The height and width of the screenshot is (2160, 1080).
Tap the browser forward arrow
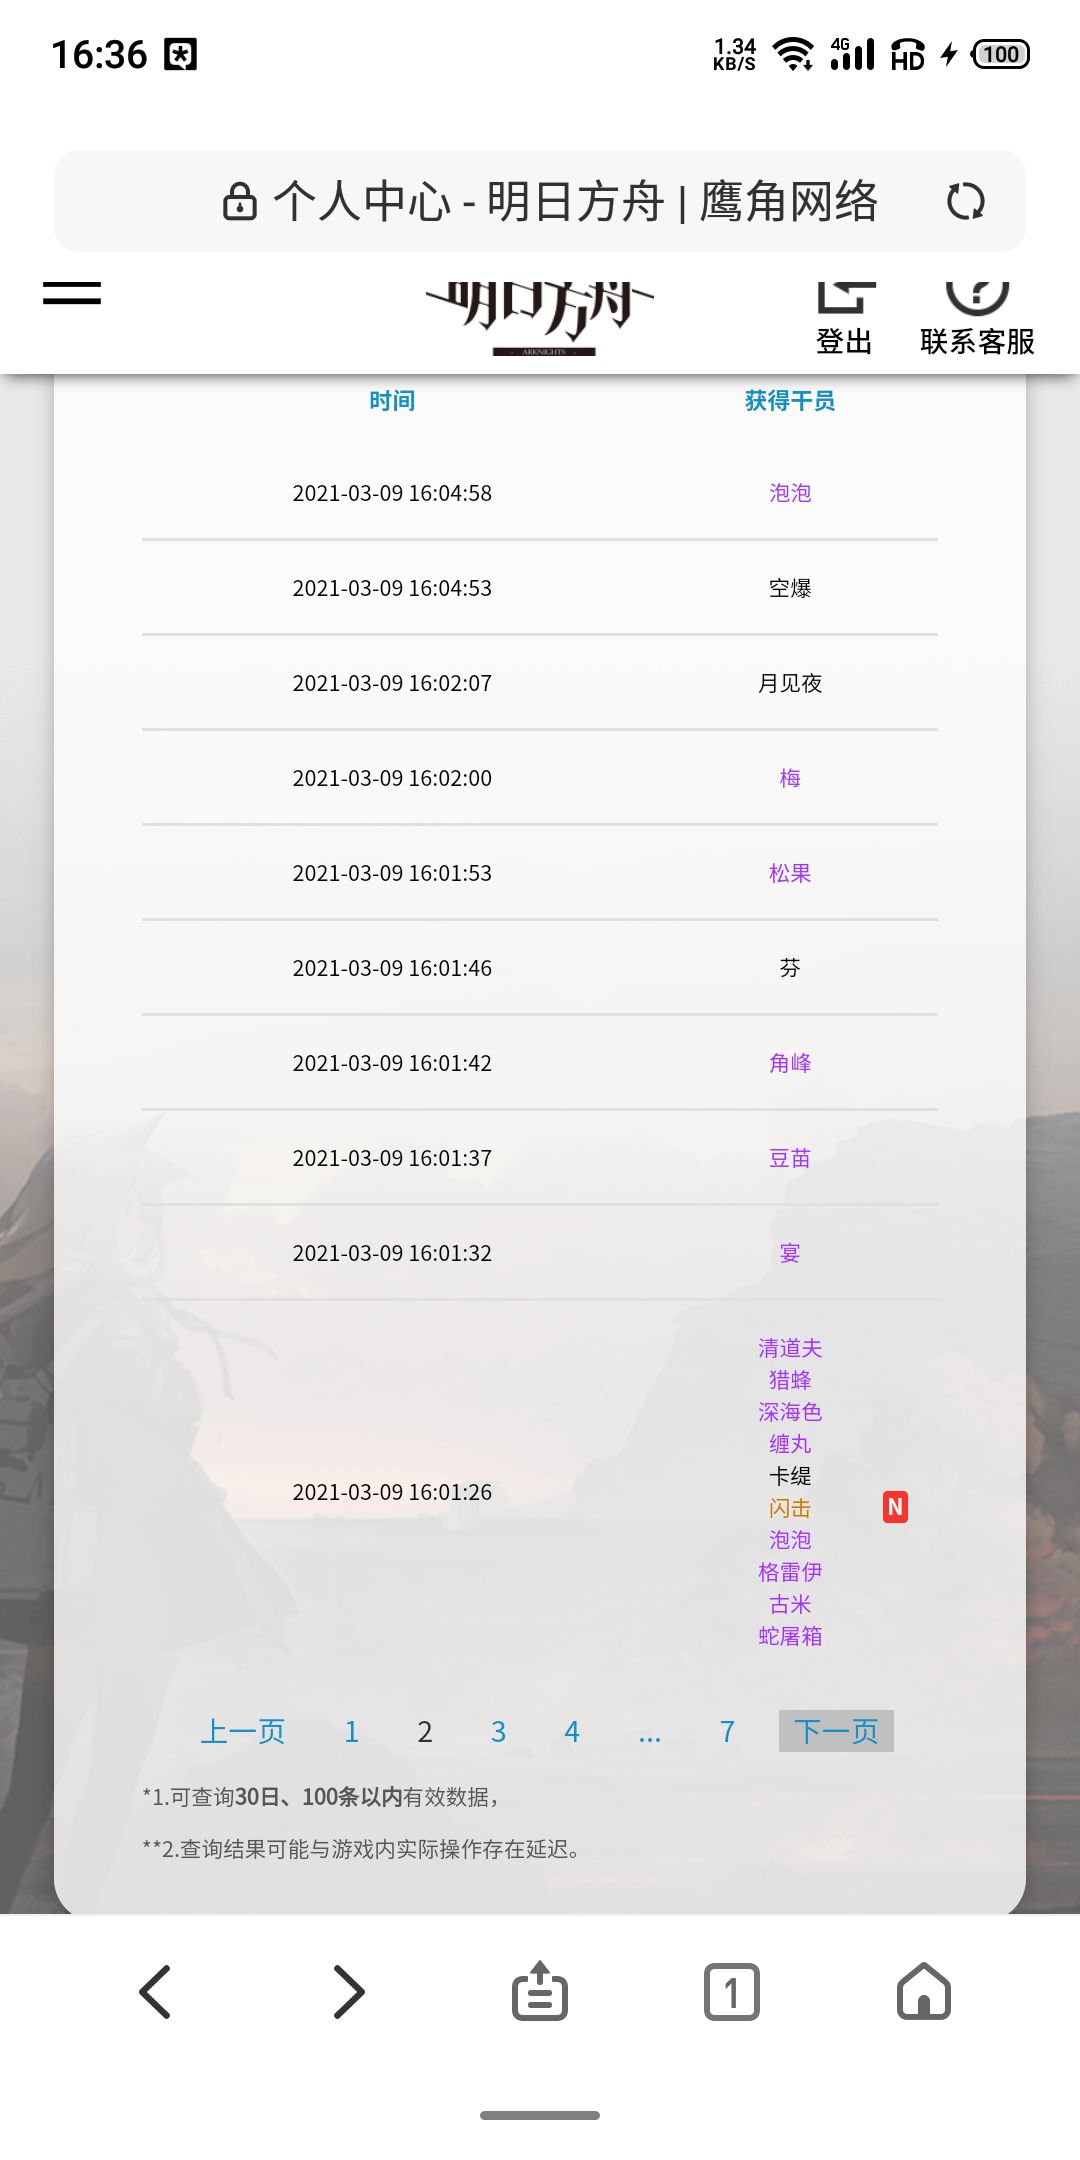348,1992
